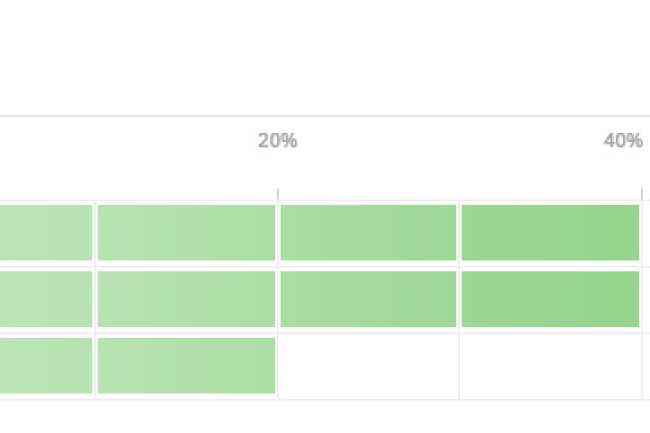Click first row's empty cell beyond 40%
650x433 pixels.
[646, 233]
